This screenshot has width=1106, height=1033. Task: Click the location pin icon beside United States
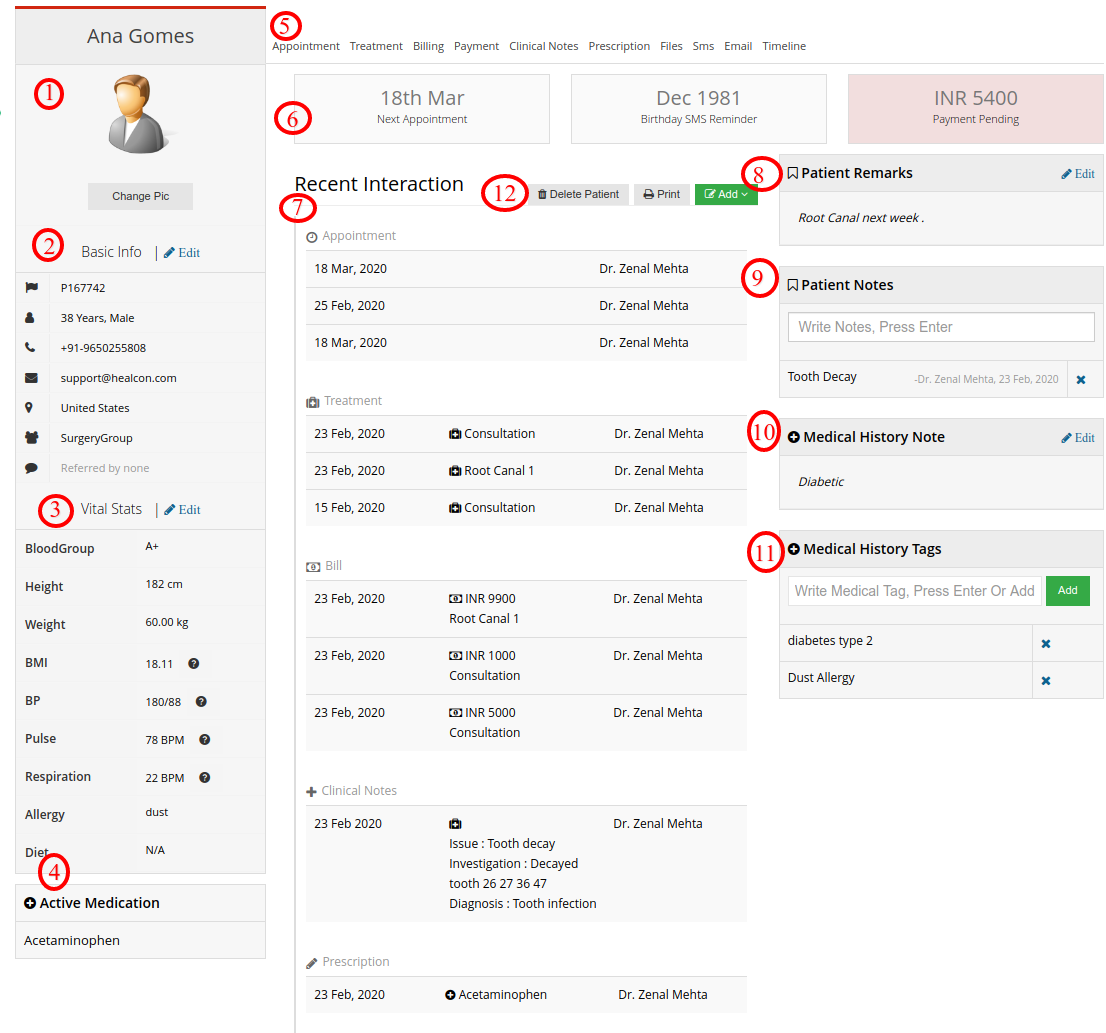tap(29, 408)
